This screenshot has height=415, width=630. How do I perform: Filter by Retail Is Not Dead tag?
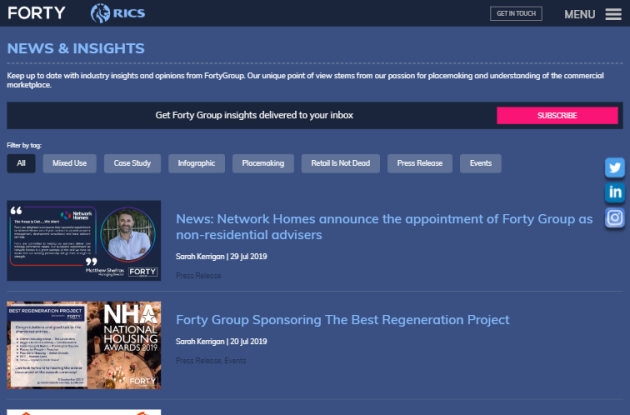pos(340,163)
